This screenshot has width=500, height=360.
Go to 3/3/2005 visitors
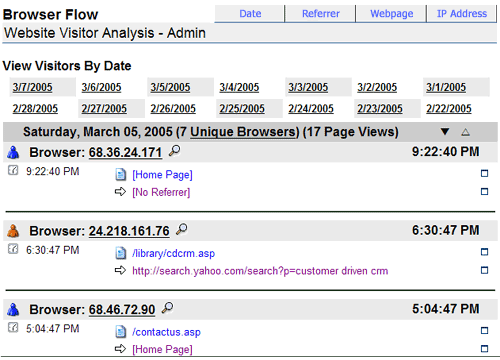[x=308, y=87]
